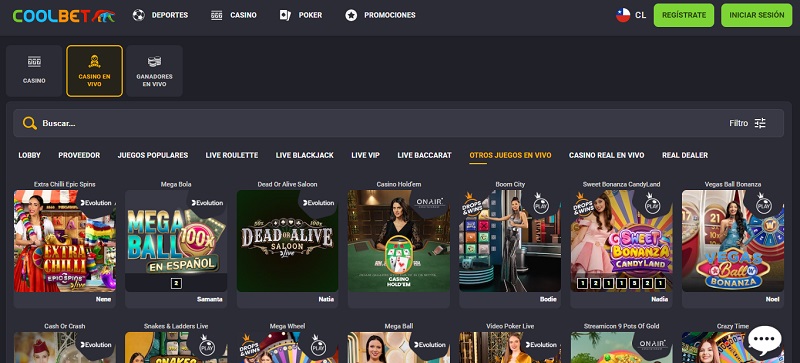Click Pragmatic Play badge on Boom City card
This screenshot has width=800, height=363.
click(541, 203)
